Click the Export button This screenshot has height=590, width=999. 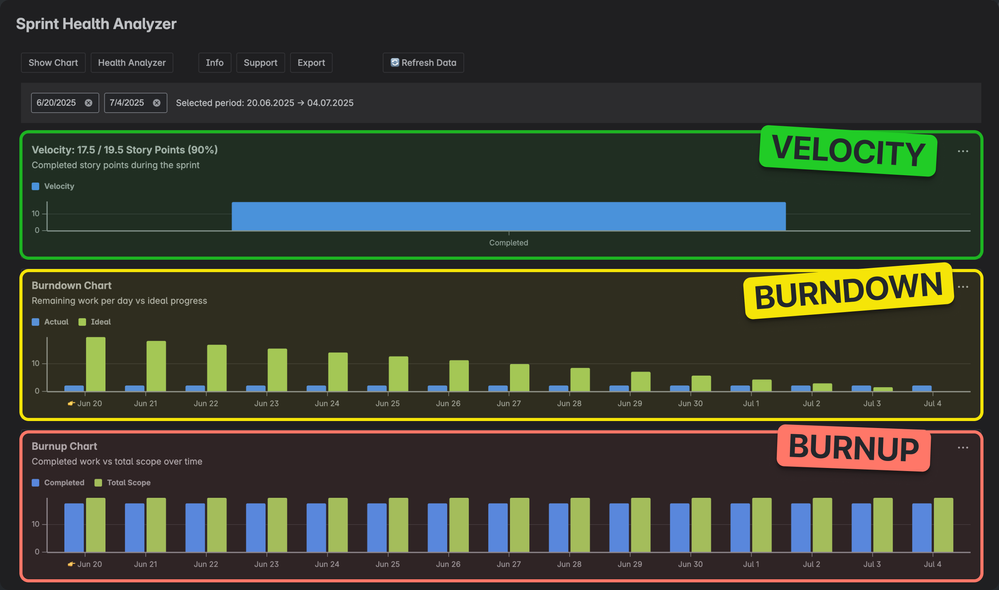tap(311, 62)
